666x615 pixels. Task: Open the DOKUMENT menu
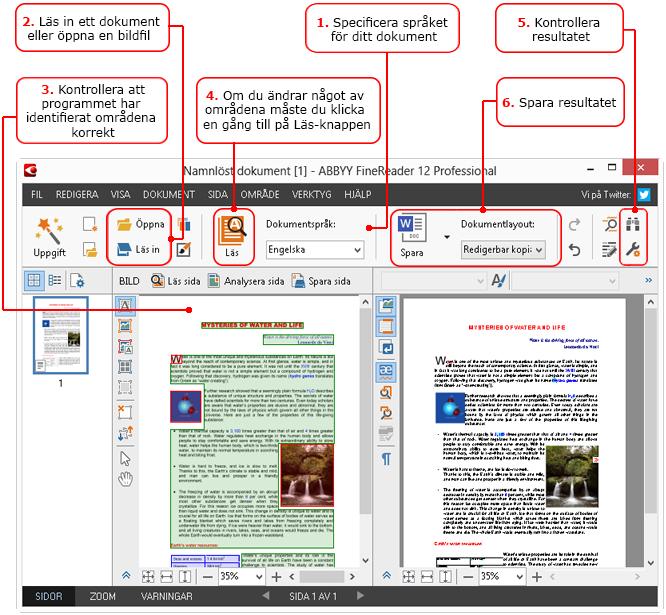pyautogui.click(x=169, y=195)
